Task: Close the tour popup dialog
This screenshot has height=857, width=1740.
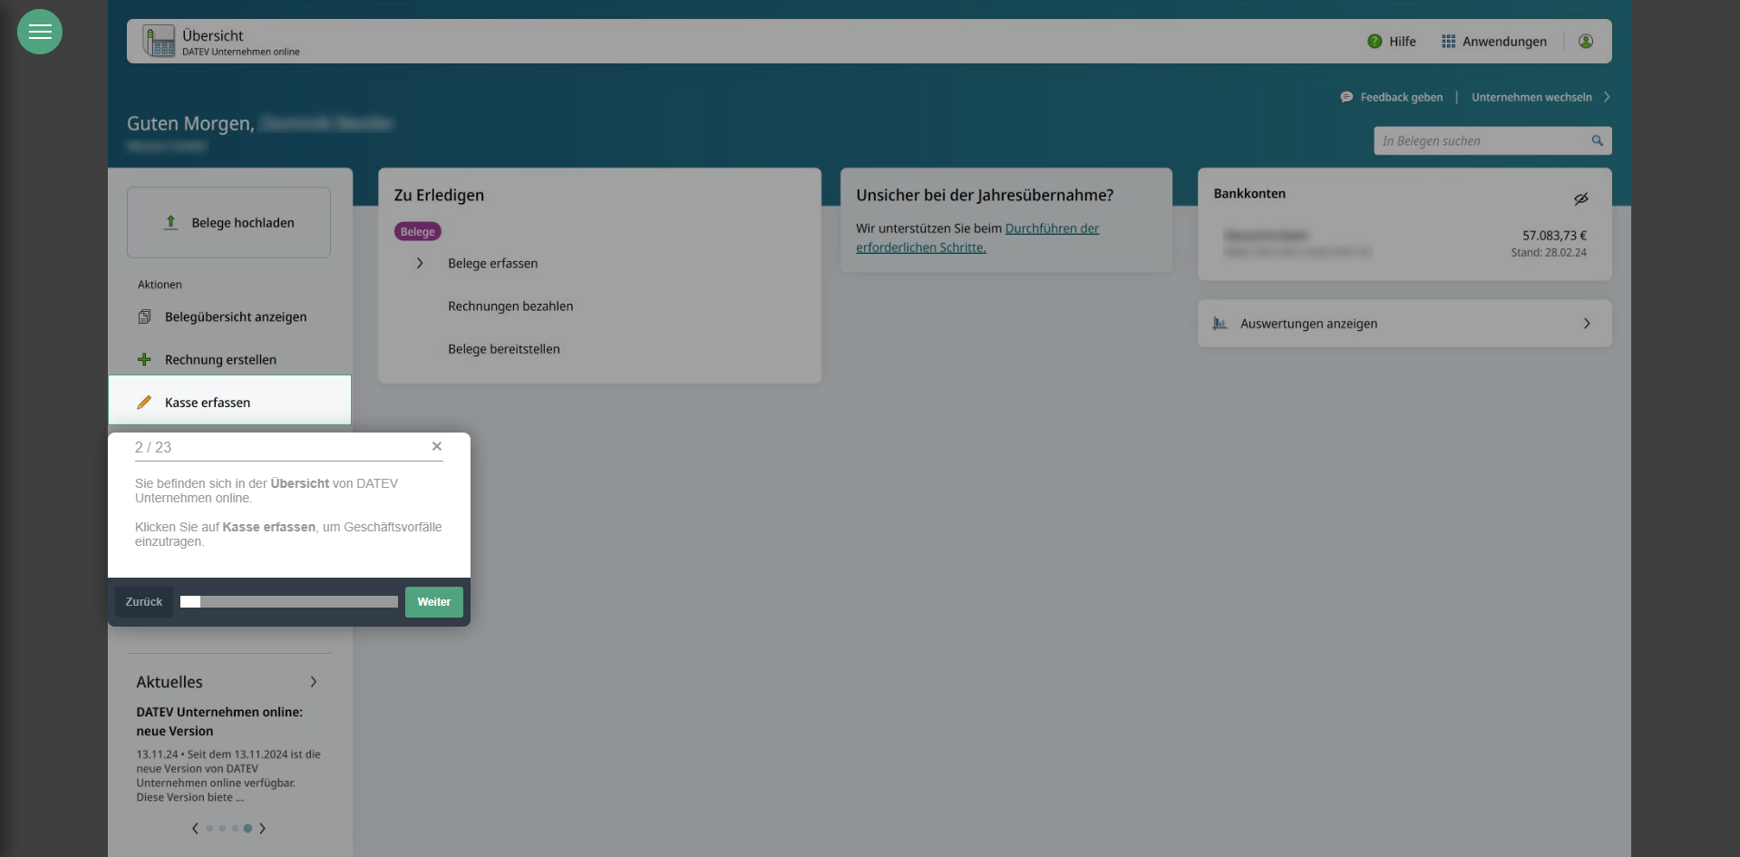Action: [x=437, y=447]
